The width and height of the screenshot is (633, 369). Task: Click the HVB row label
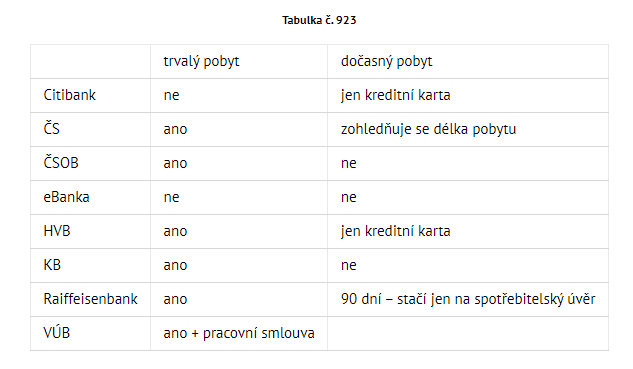click(57, 231)
